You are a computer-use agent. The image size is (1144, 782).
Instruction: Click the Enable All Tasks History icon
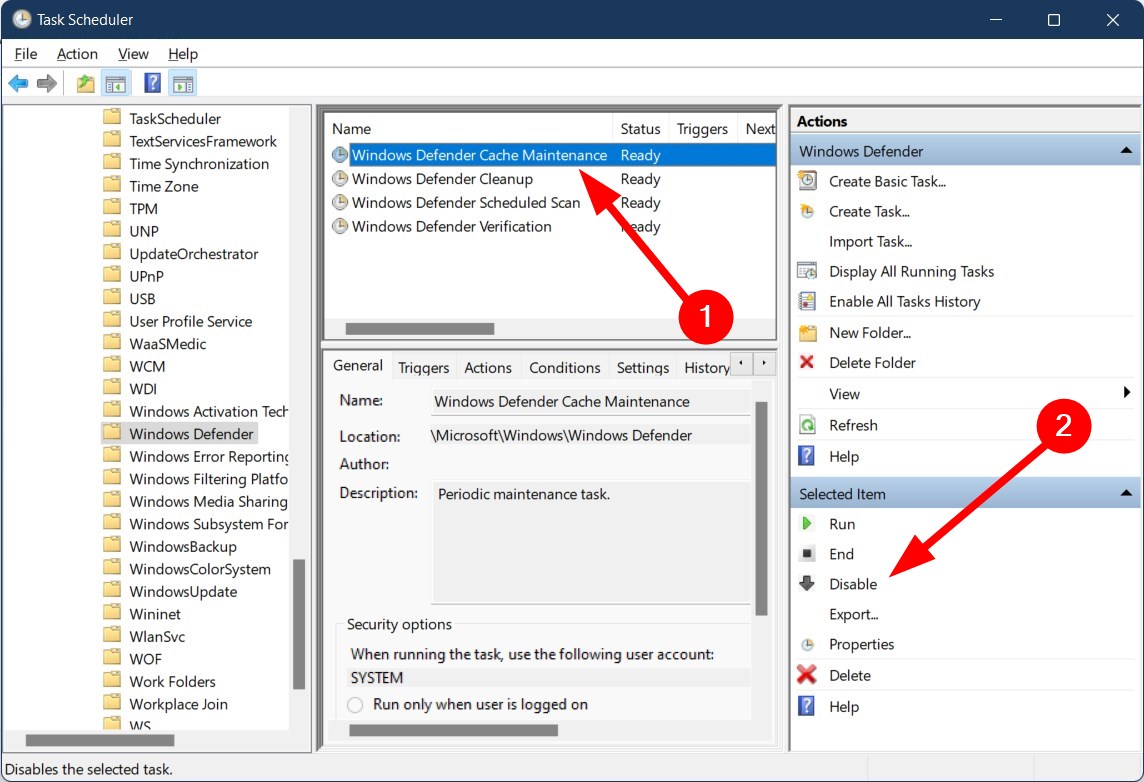(807, 301)
